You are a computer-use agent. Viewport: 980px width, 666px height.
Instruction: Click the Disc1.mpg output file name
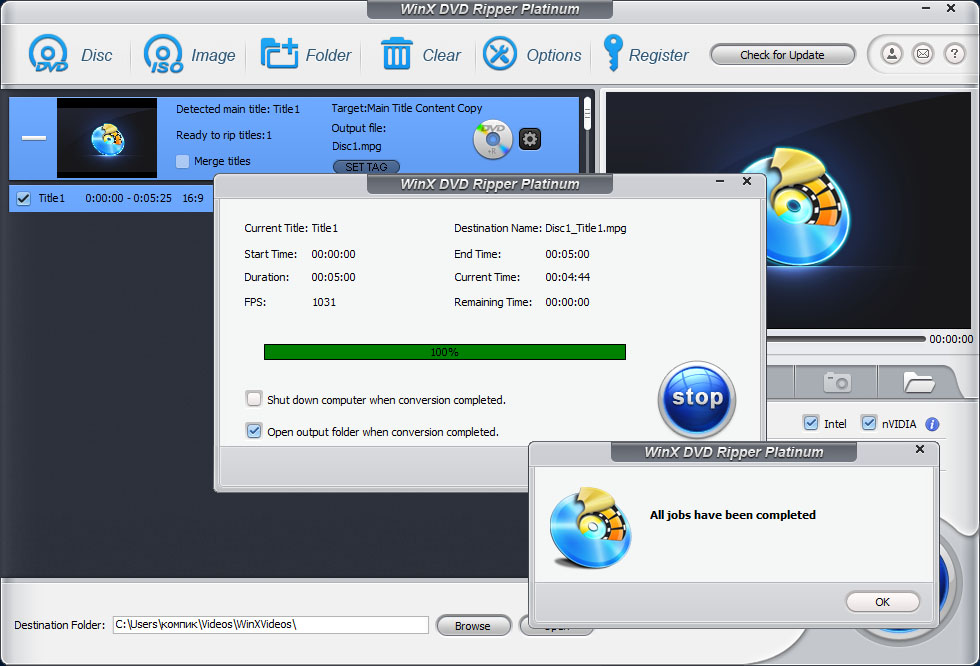(x=356, y=146)
